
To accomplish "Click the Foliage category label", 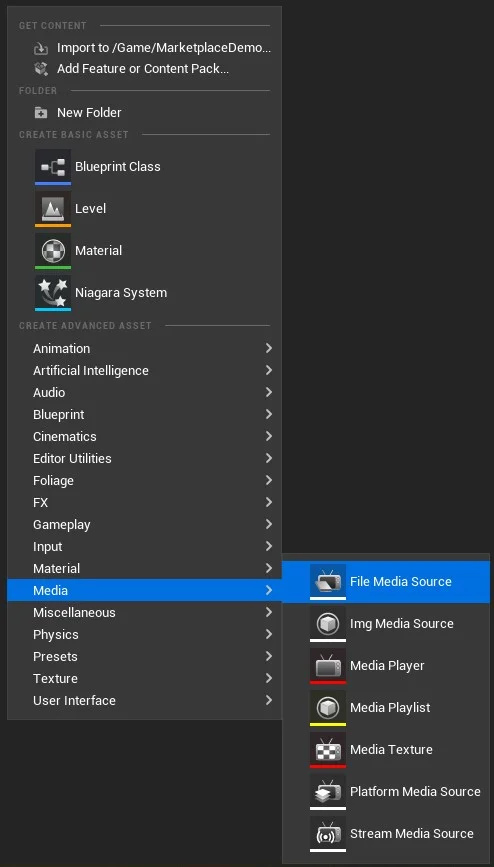I will (53, 481).
